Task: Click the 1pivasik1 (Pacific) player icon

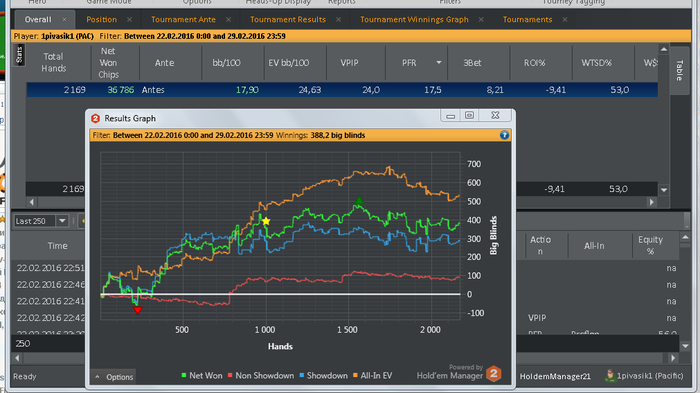Action: coord(610,376)
